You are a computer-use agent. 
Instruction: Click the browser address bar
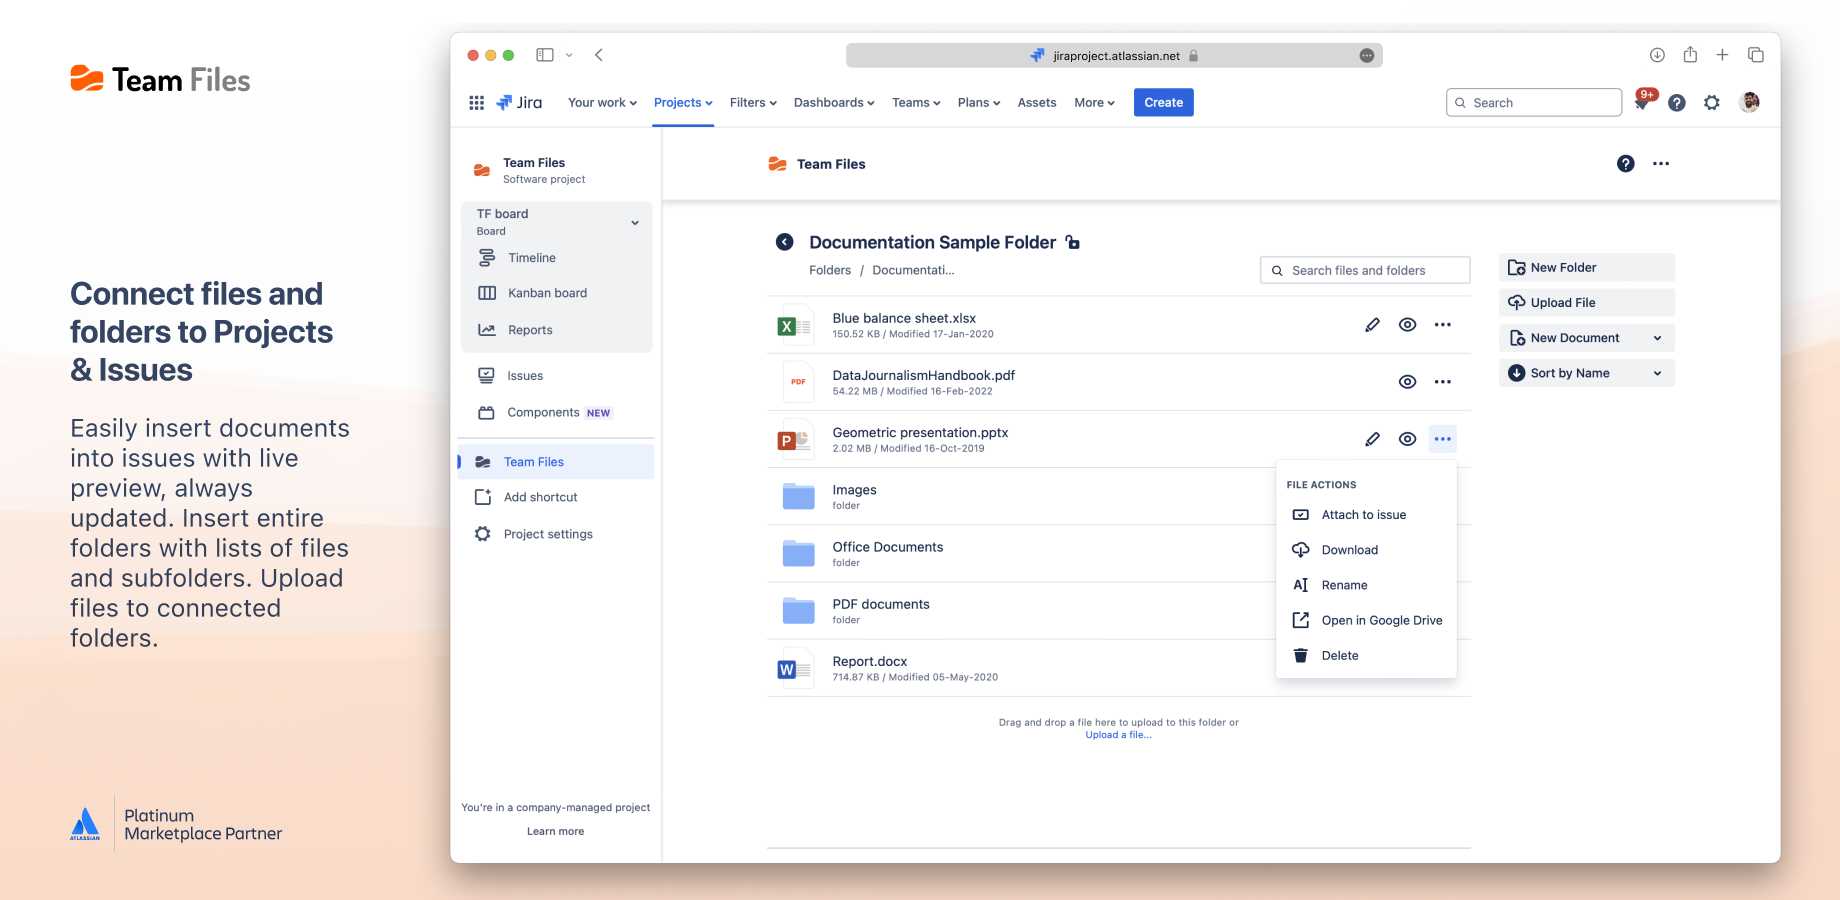tap(1114, 56)
